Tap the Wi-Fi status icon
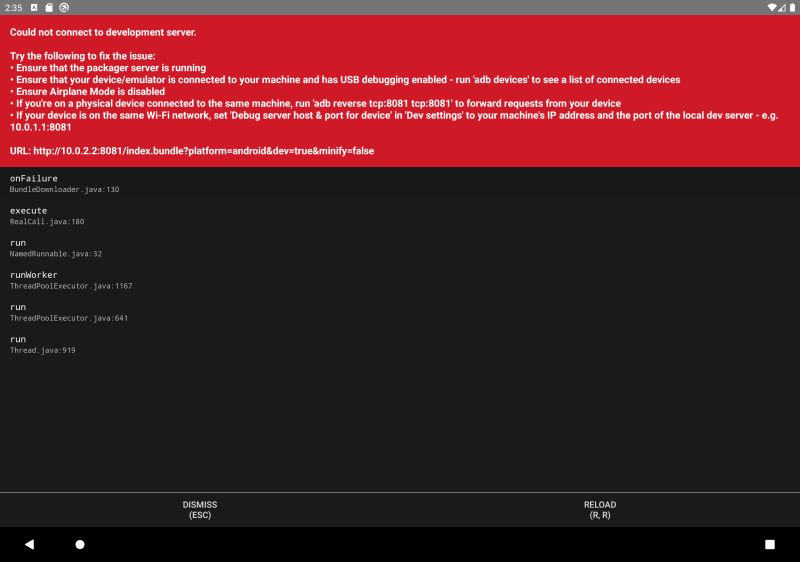Image resolution: width=800 pixels, height=562 pixels. coord(771,7)
